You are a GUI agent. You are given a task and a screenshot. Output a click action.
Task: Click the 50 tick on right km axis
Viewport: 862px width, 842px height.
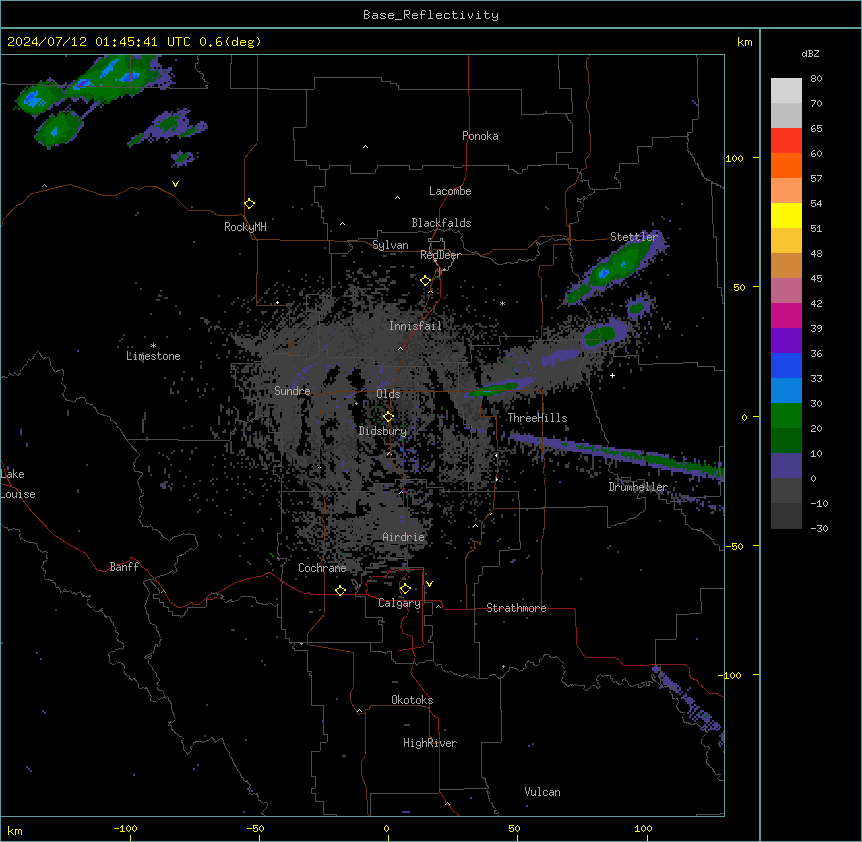pyautogui.click(x=739, y=287)
